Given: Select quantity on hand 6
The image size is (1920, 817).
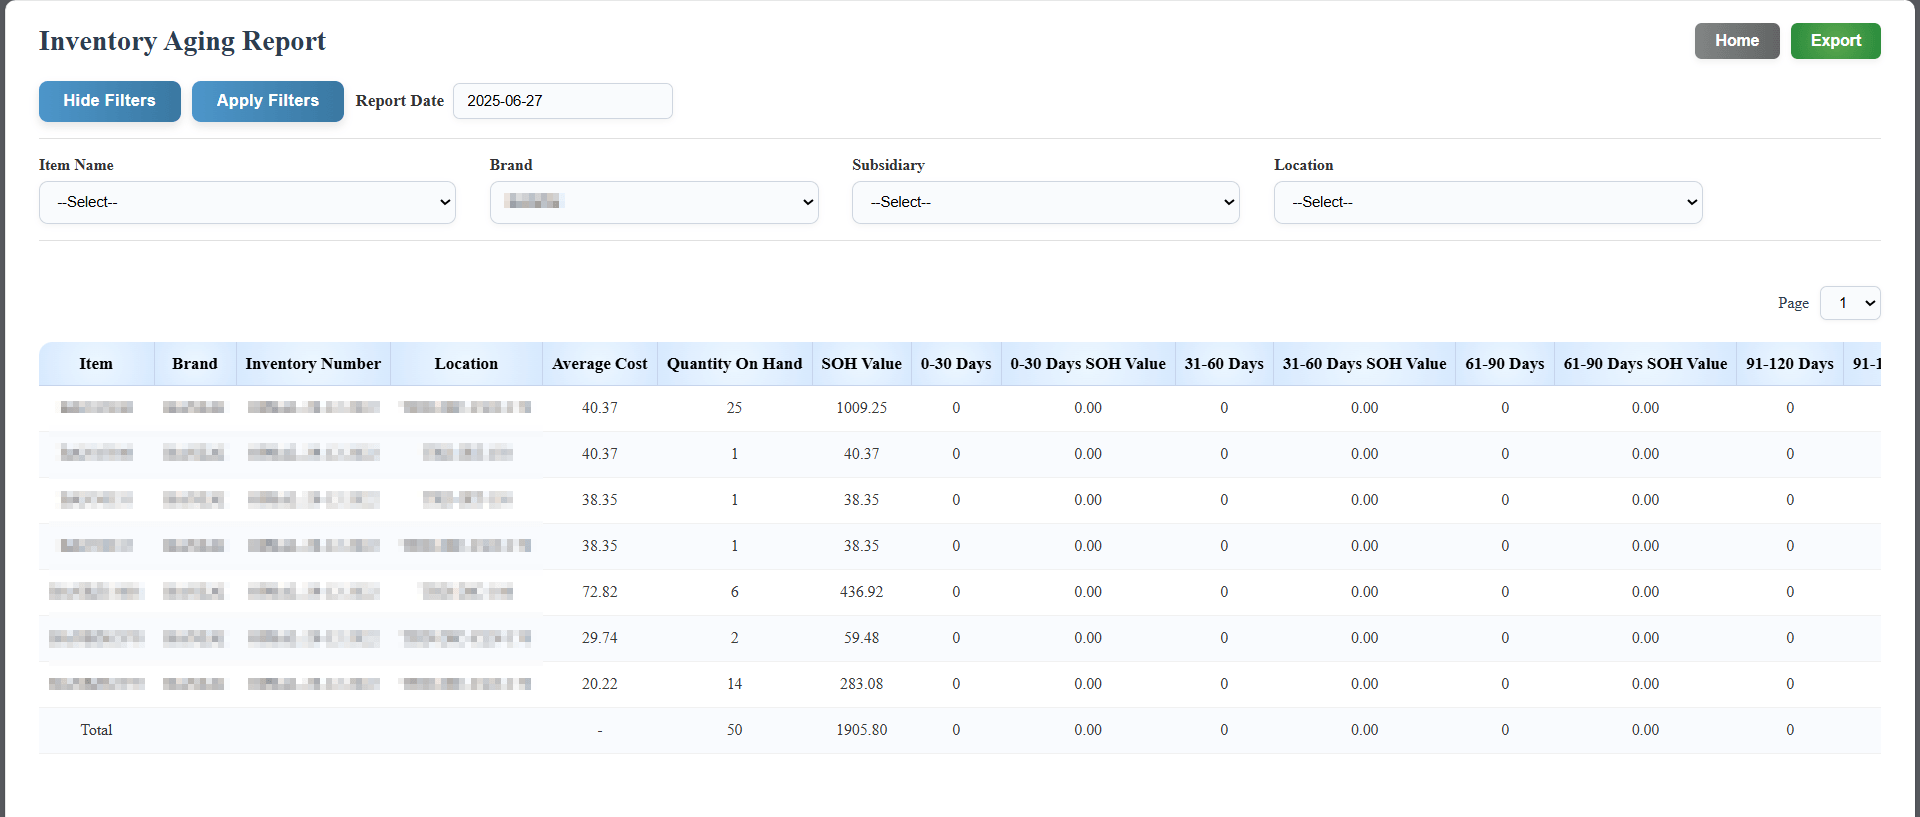Looking at the screenshot, I should (x=735, y=592).
